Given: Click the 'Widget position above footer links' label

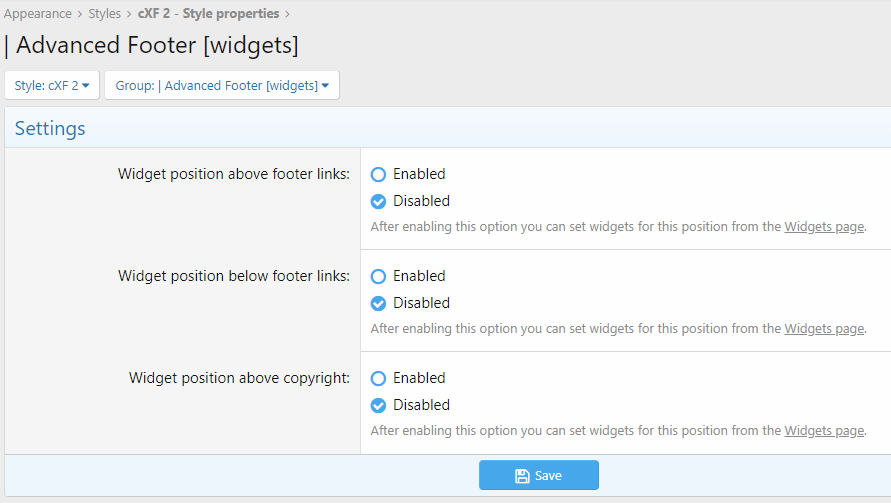Looking at the screenshot, I should point(234,174).
